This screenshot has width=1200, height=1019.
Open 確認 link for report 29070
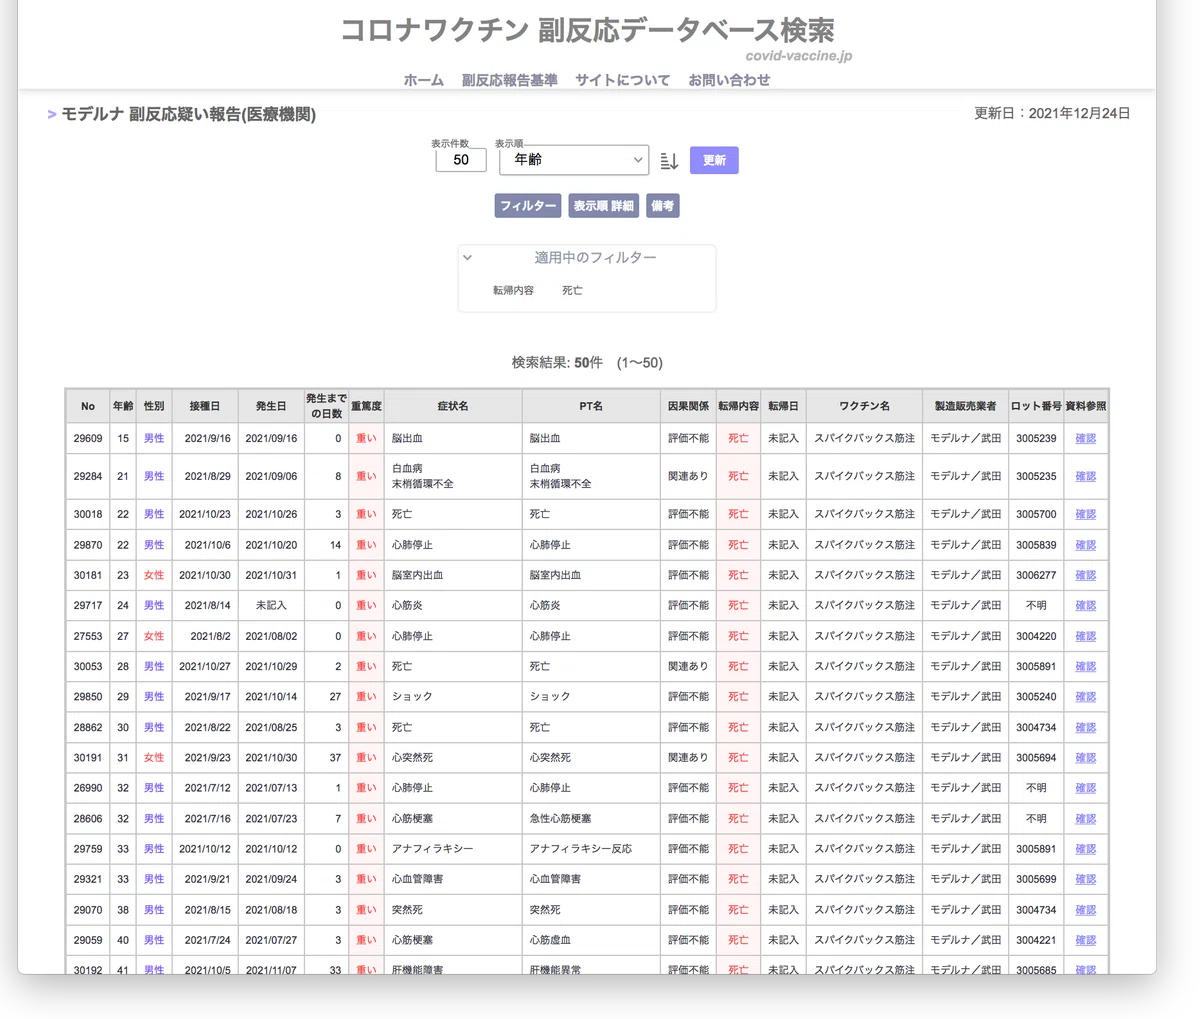pos(1085,909)
